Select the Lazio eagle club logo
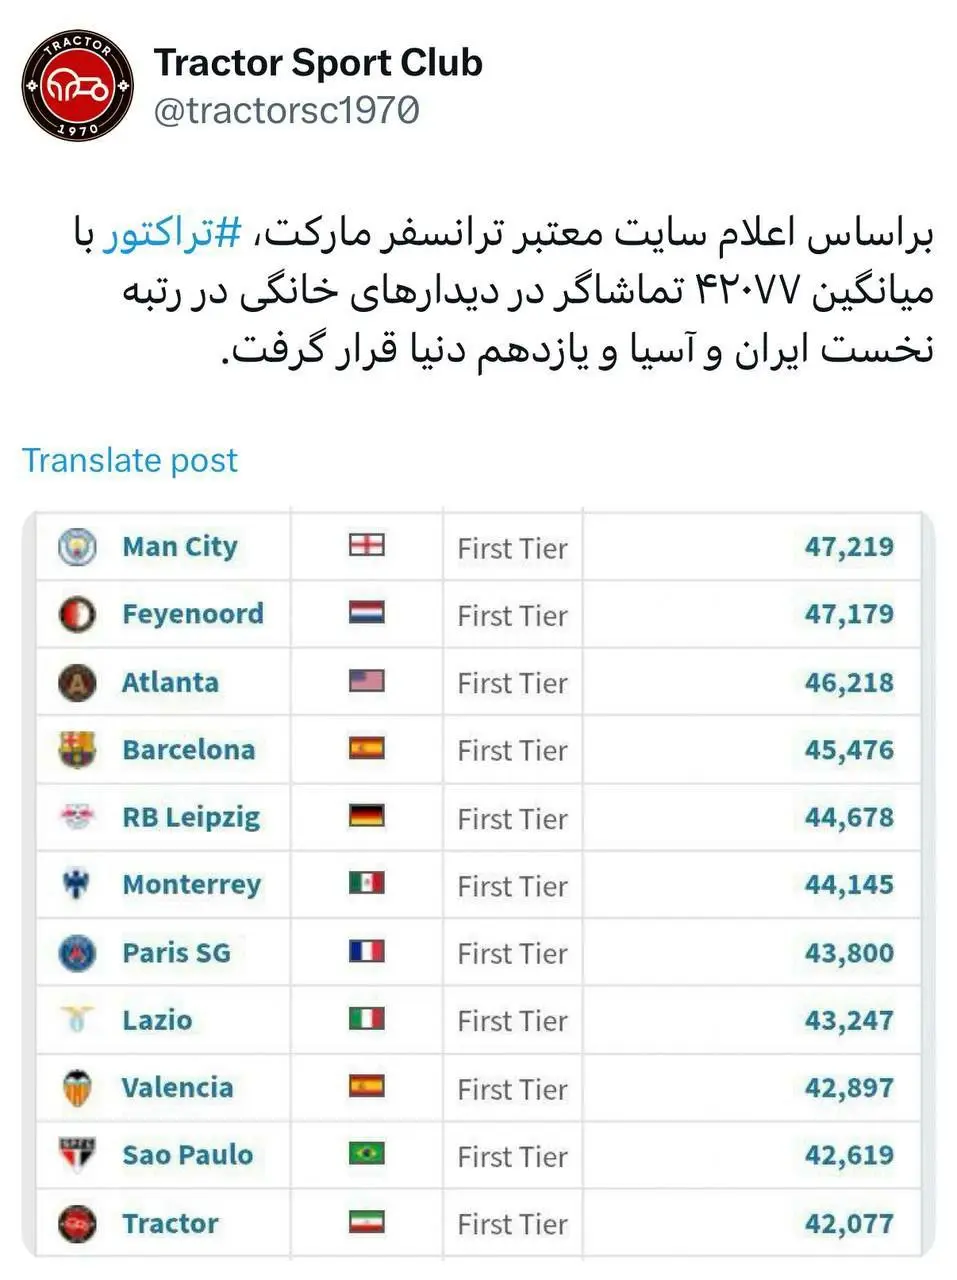 pos(75,1020)
